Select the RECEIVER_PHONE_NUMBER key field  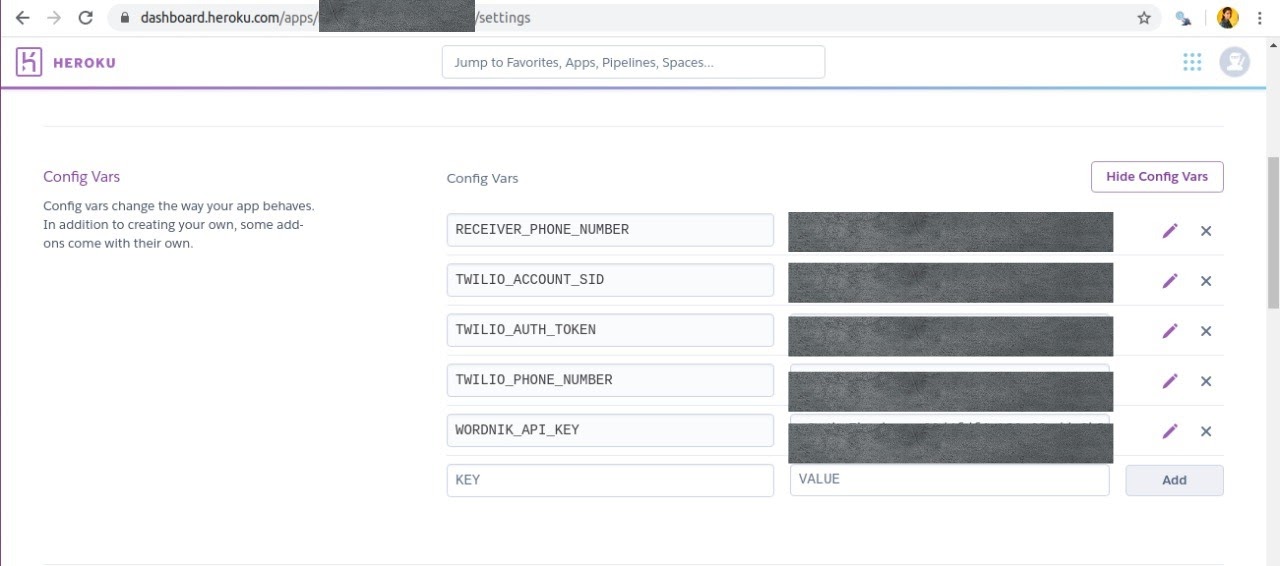click(x=610, y=230)
